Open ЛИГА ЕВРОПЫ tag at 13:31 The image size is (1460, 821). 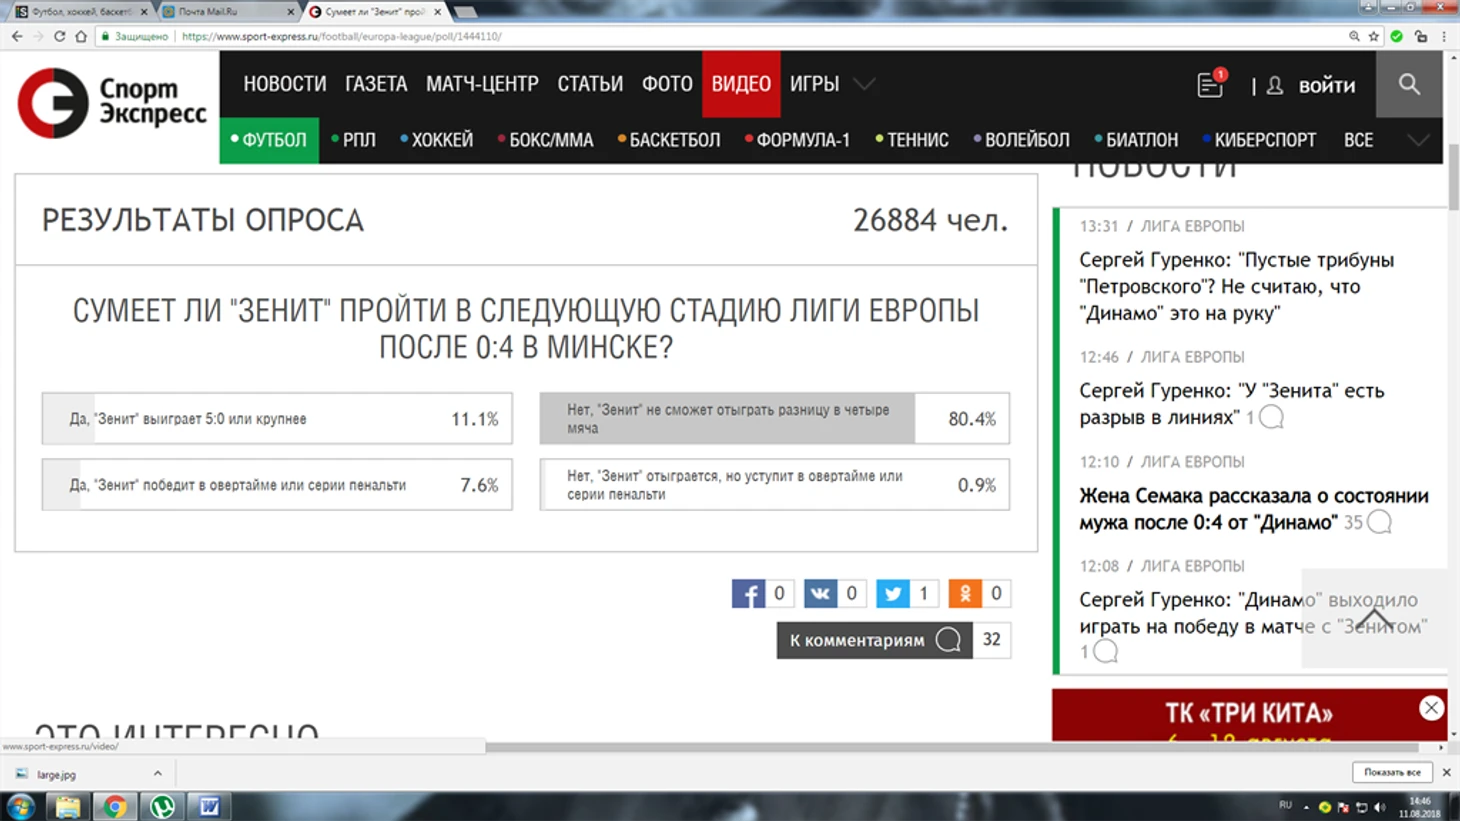click(x=1192, y=226)
